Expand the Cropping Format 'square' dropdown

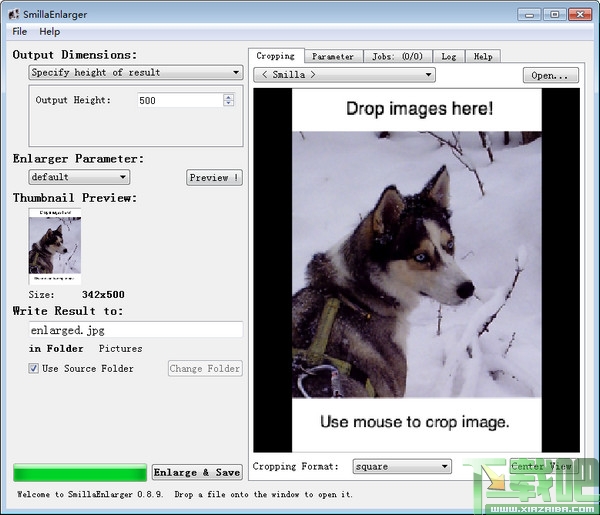402,466
